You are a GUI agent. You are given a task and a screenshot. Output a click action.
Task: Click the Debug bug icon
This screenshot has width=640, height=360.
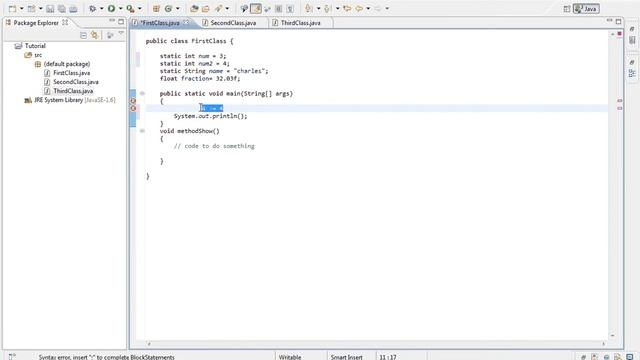click(93, 9)
